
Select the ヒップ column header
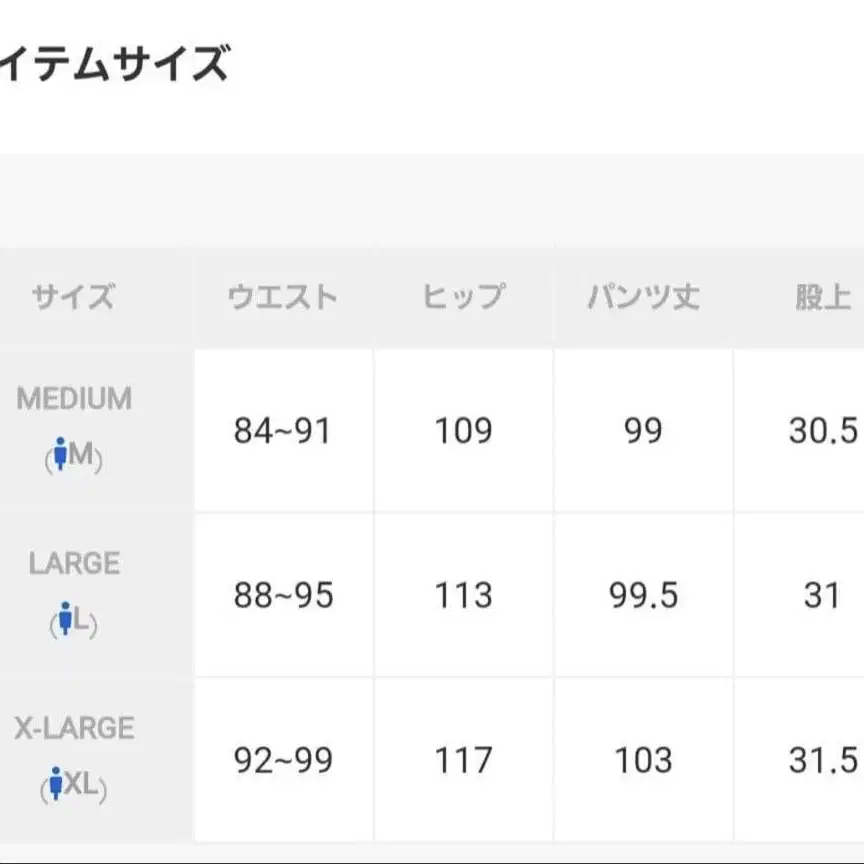tap(463, 297)
